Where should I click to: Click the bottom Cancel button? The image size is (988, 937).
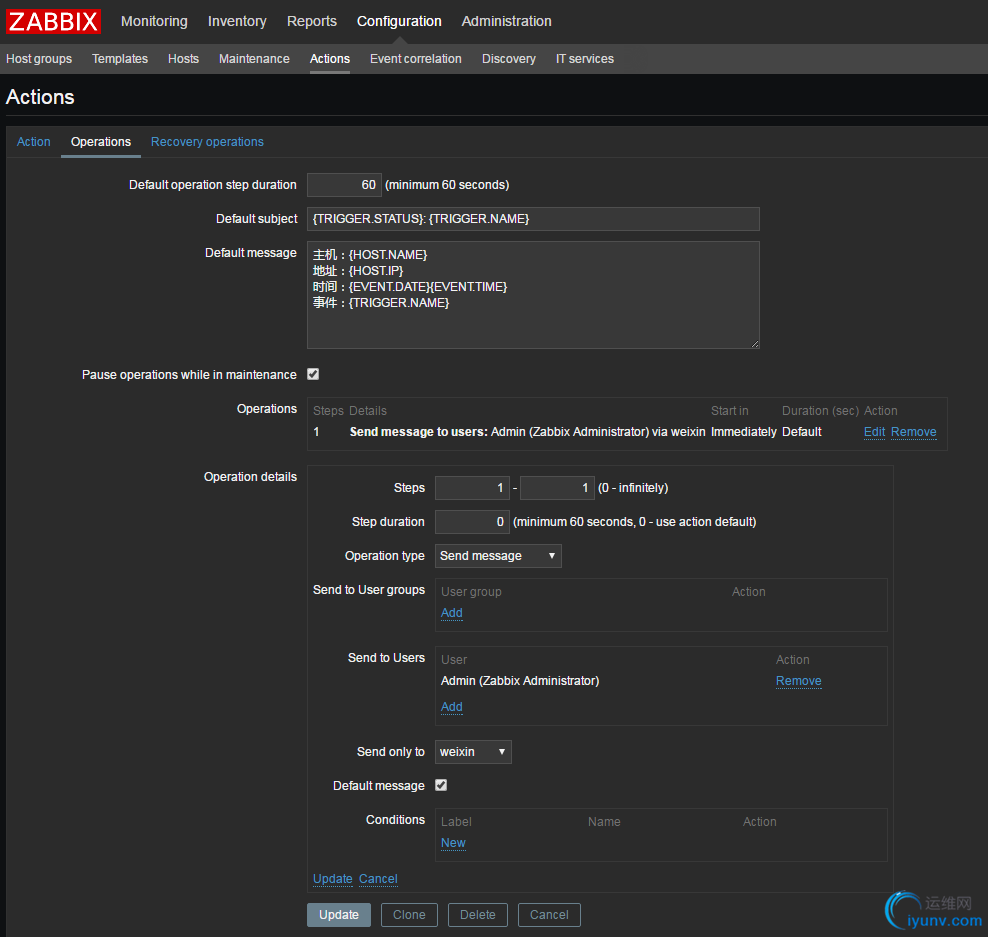549,914
